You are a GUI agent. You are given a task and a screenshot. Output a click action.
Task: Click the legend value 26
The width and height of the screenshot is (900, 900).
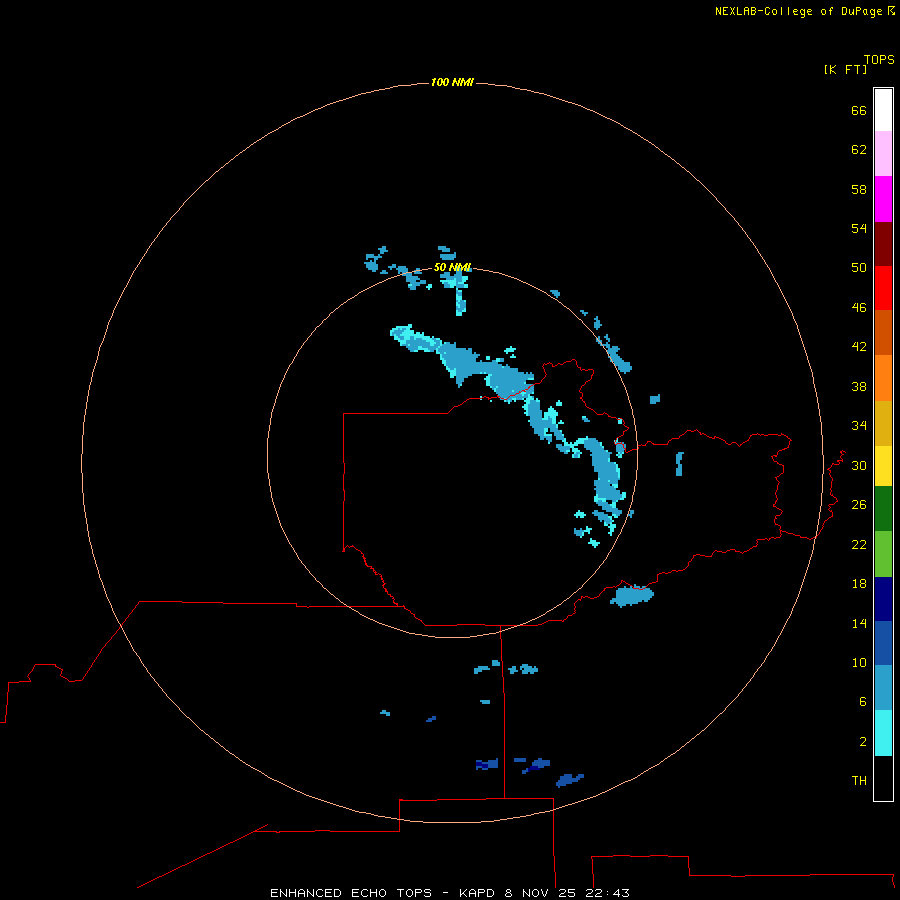(x=859, y=505)
